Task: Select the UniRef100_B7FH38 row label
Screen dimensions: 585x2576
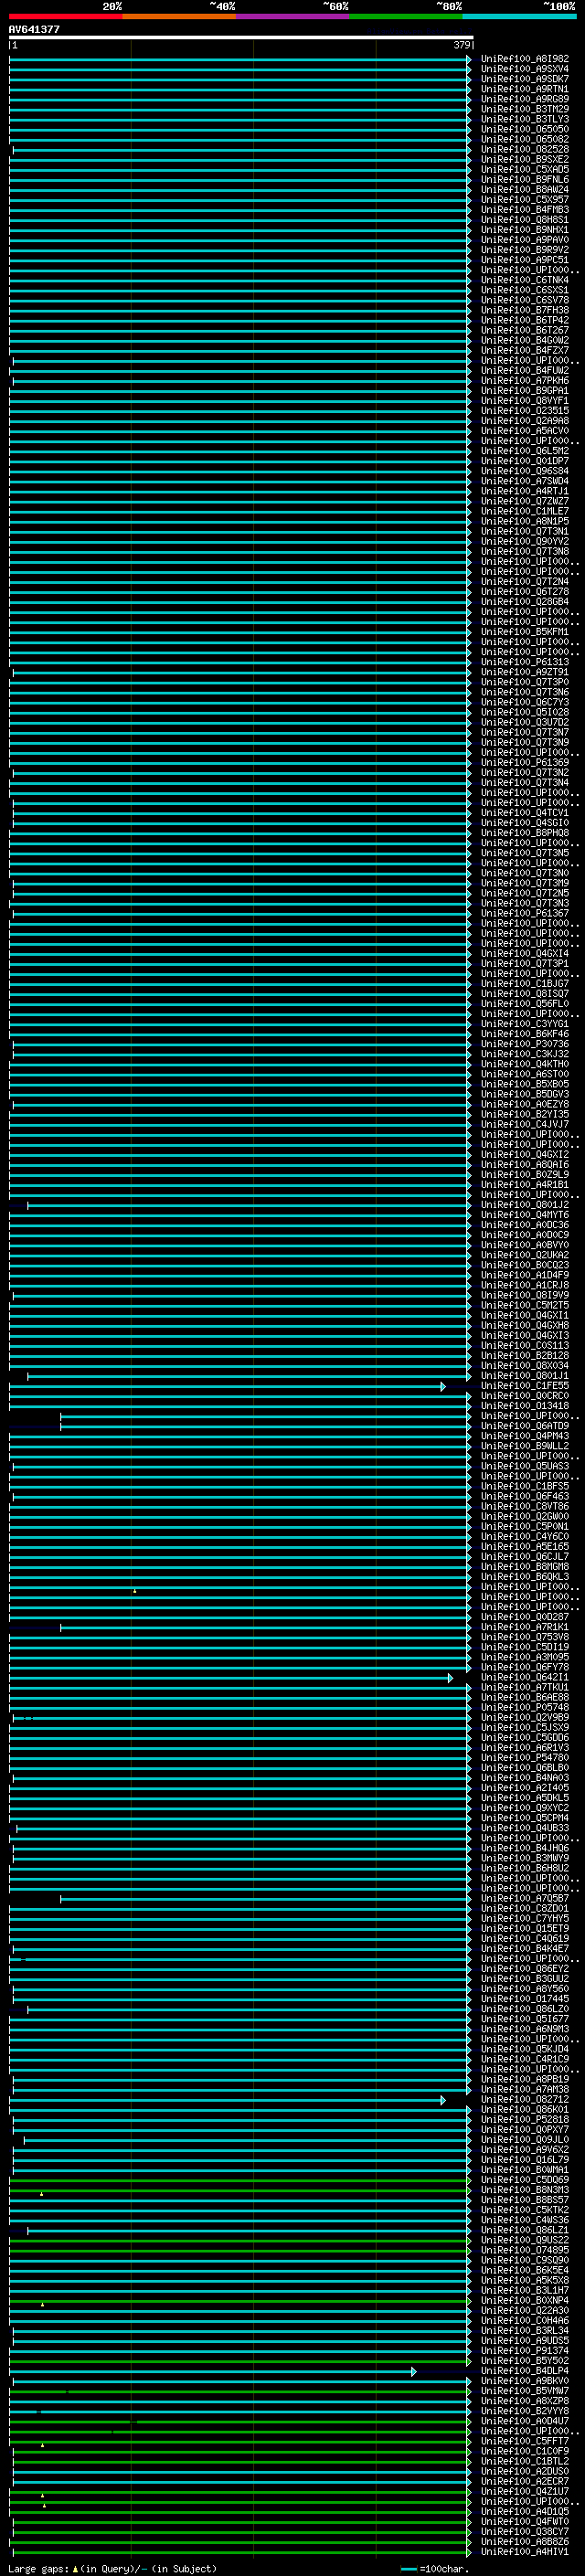Action: click(x=525, y=310)
